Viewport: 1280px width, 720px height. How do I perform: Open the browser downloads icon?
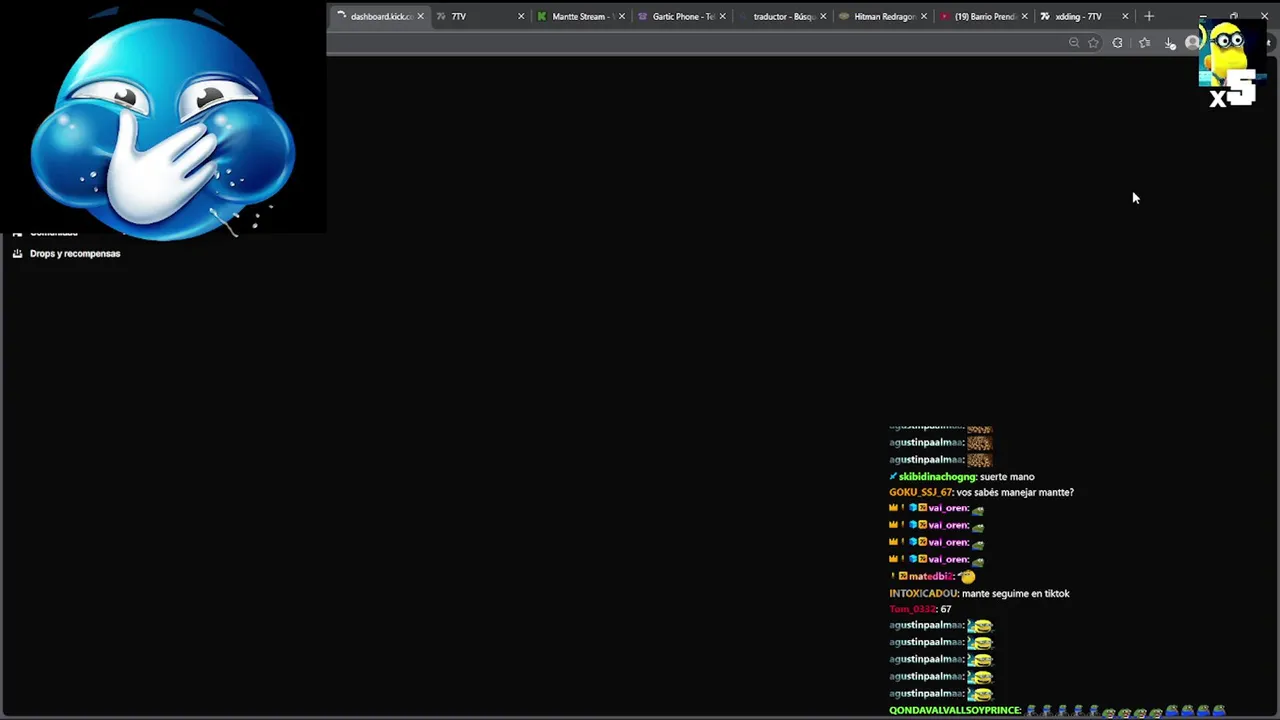click(x=1170, y=43)
